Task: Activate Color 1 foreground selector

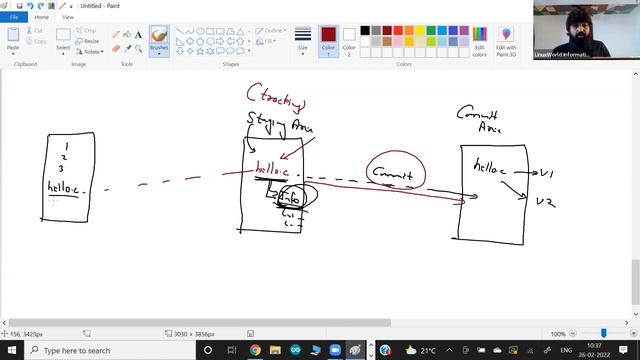Action: click(328, 41)
